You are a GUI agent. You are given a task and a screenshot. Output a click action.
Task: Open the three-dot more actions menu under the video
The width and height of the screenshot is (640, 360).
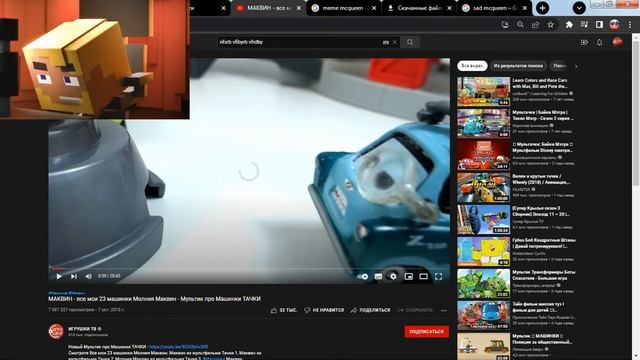pos(444,310)
